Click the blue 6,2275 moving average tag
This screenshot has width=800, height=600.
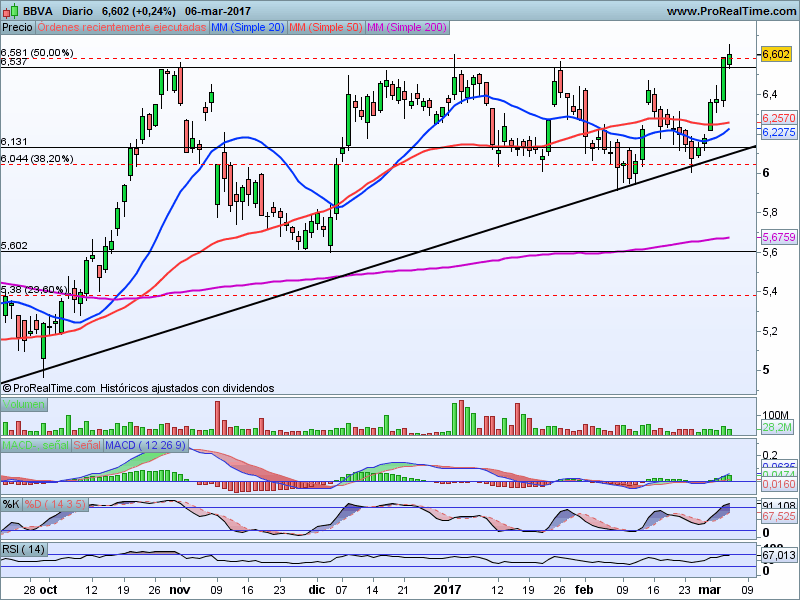pyautogui.click(x=779, y=133)
